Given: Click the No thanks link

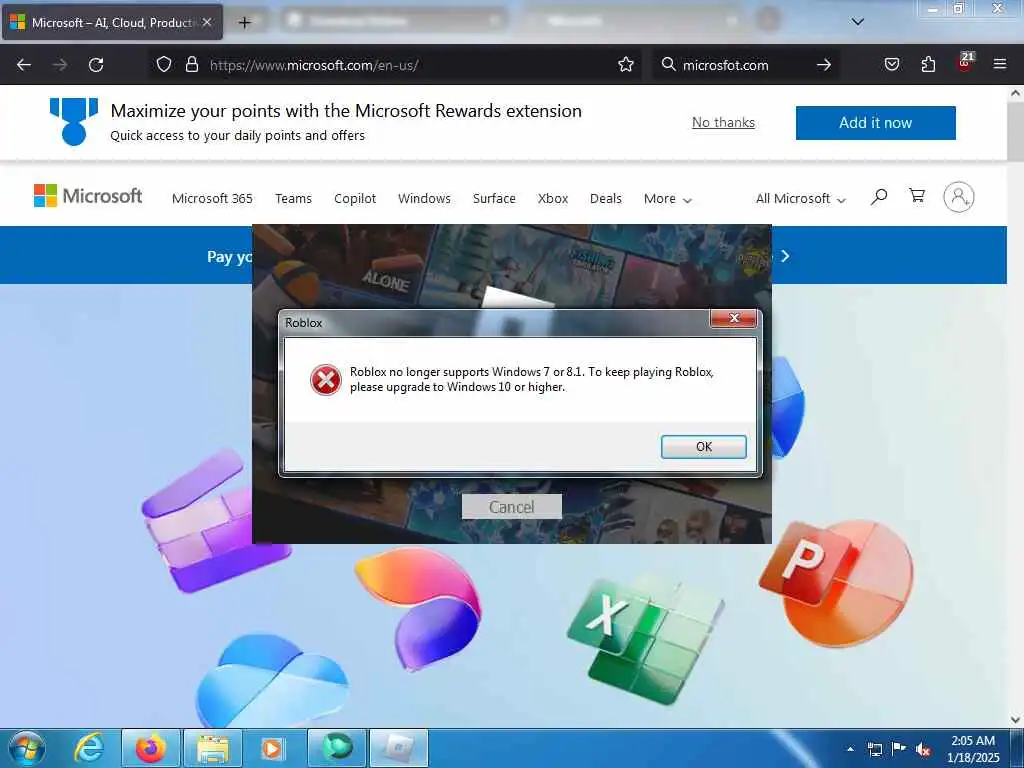Looking at the screenshot, I should pos(723,123).
